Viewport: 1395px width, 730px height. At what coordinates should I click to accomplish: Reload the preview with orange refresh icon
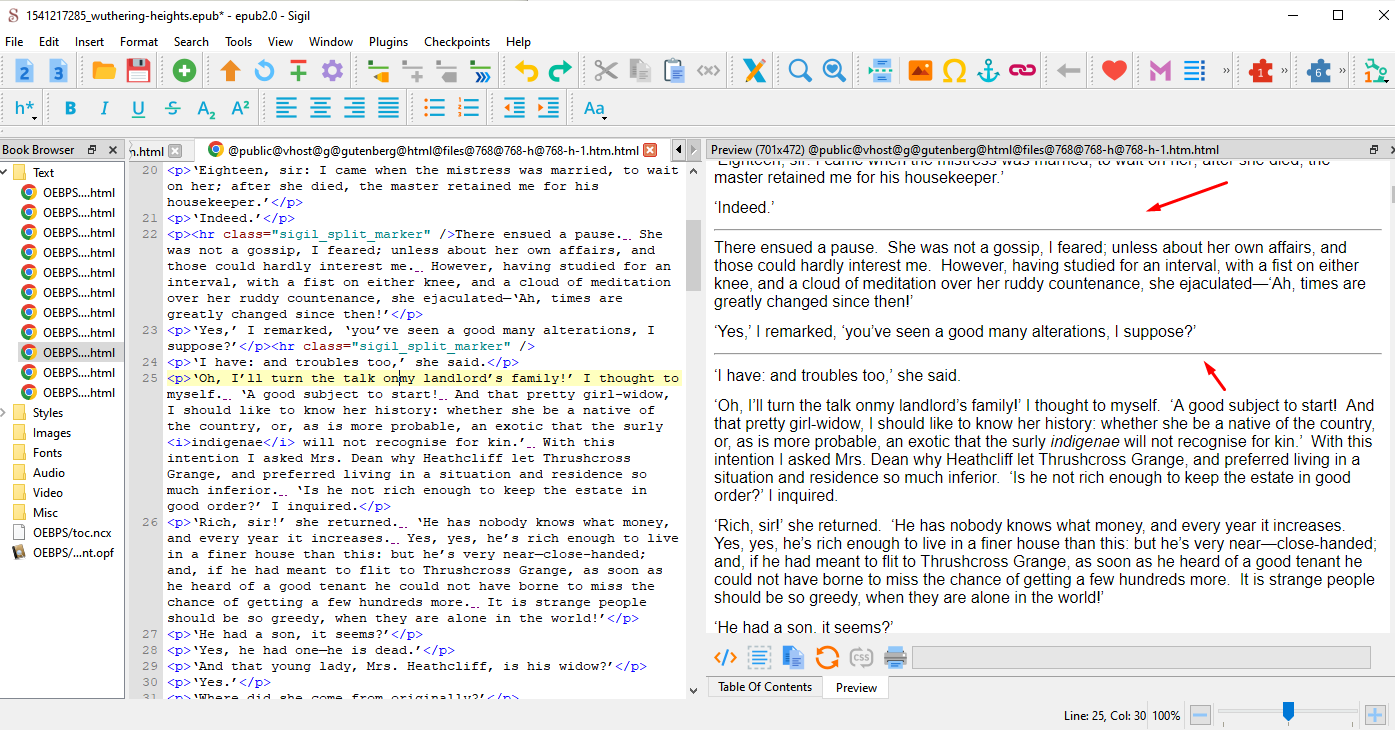(x=827, y=657)
